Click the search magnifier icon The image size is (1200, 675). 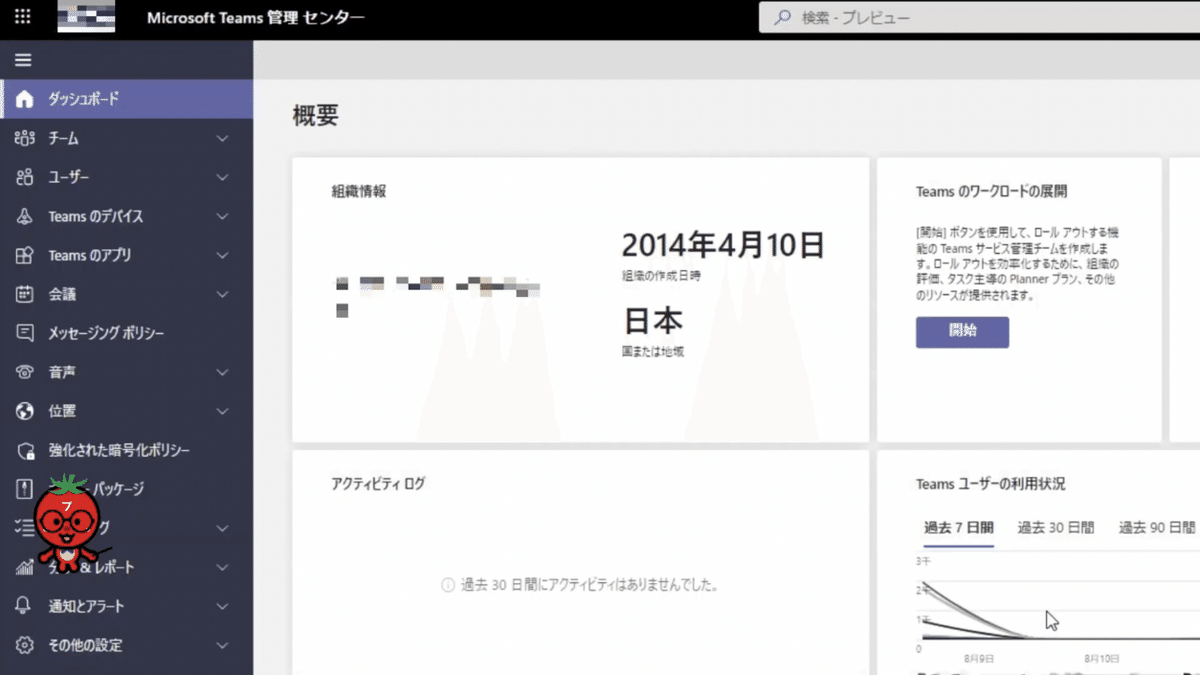[x=782, y=18]
